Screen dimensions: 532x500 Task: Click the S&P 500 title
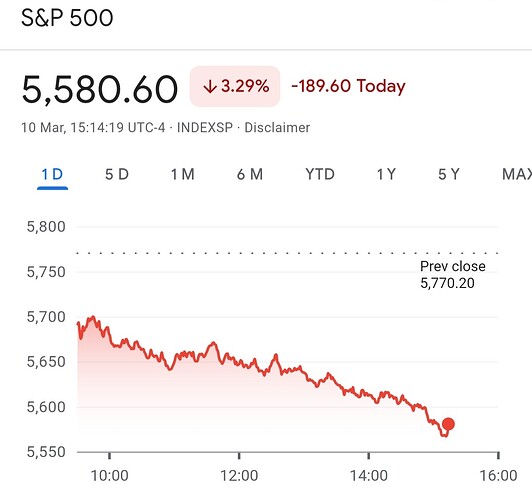point(67,18)
